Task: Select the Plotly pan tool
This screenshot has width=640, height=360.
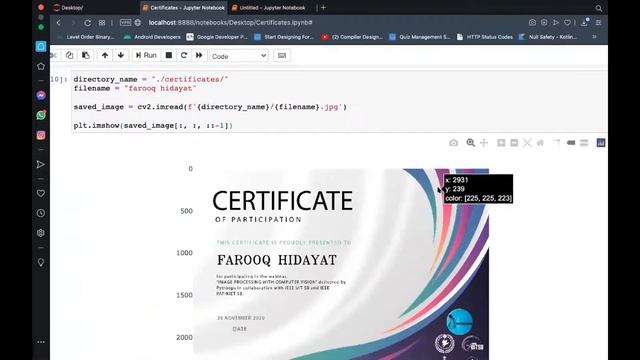Action: pos(484,142)
